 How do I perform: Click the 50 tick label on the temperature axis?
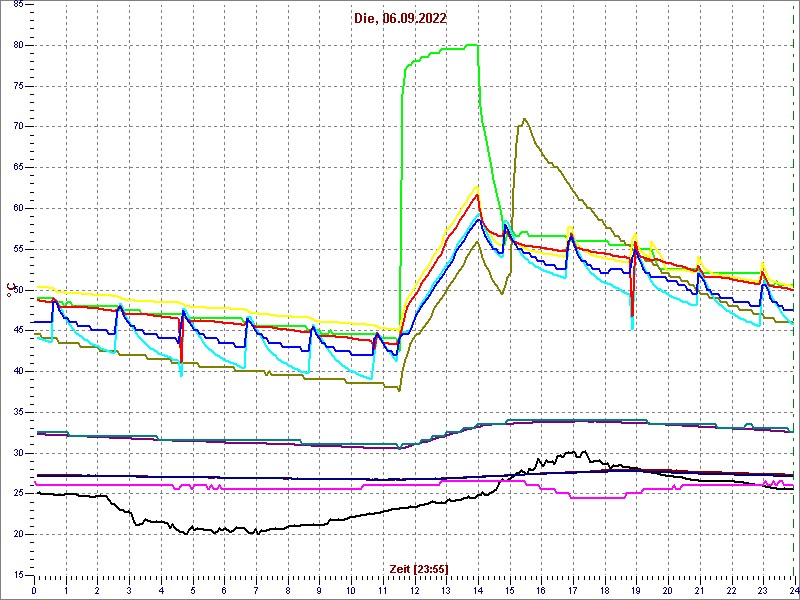pyautogui.click(x=17, y=290)
